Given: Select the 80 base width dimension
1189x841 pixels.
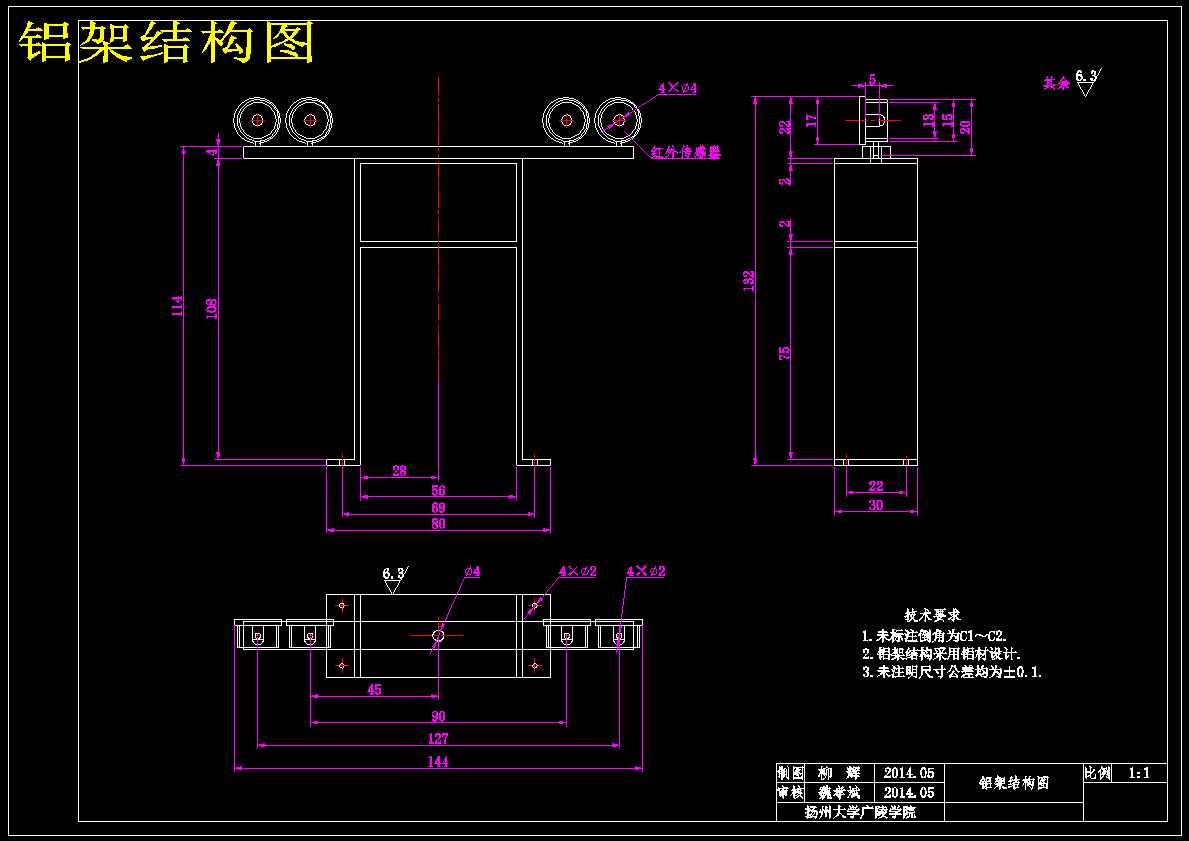Looking at the screenshot, I should (x=438, y=524).
